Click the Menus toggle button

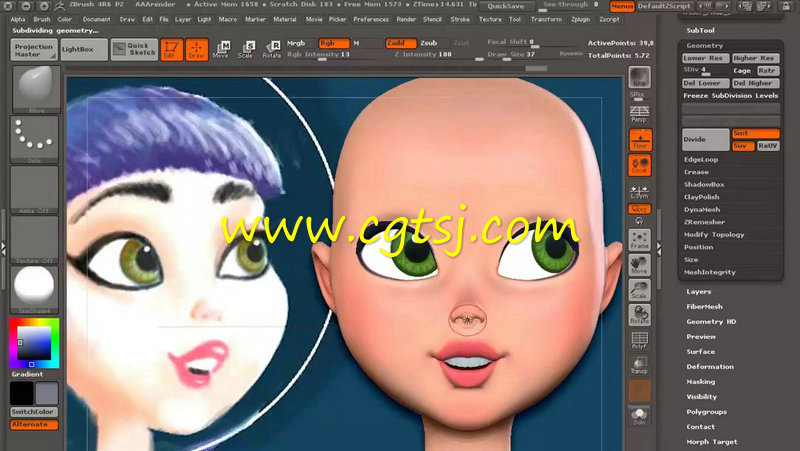click(622, 6)
